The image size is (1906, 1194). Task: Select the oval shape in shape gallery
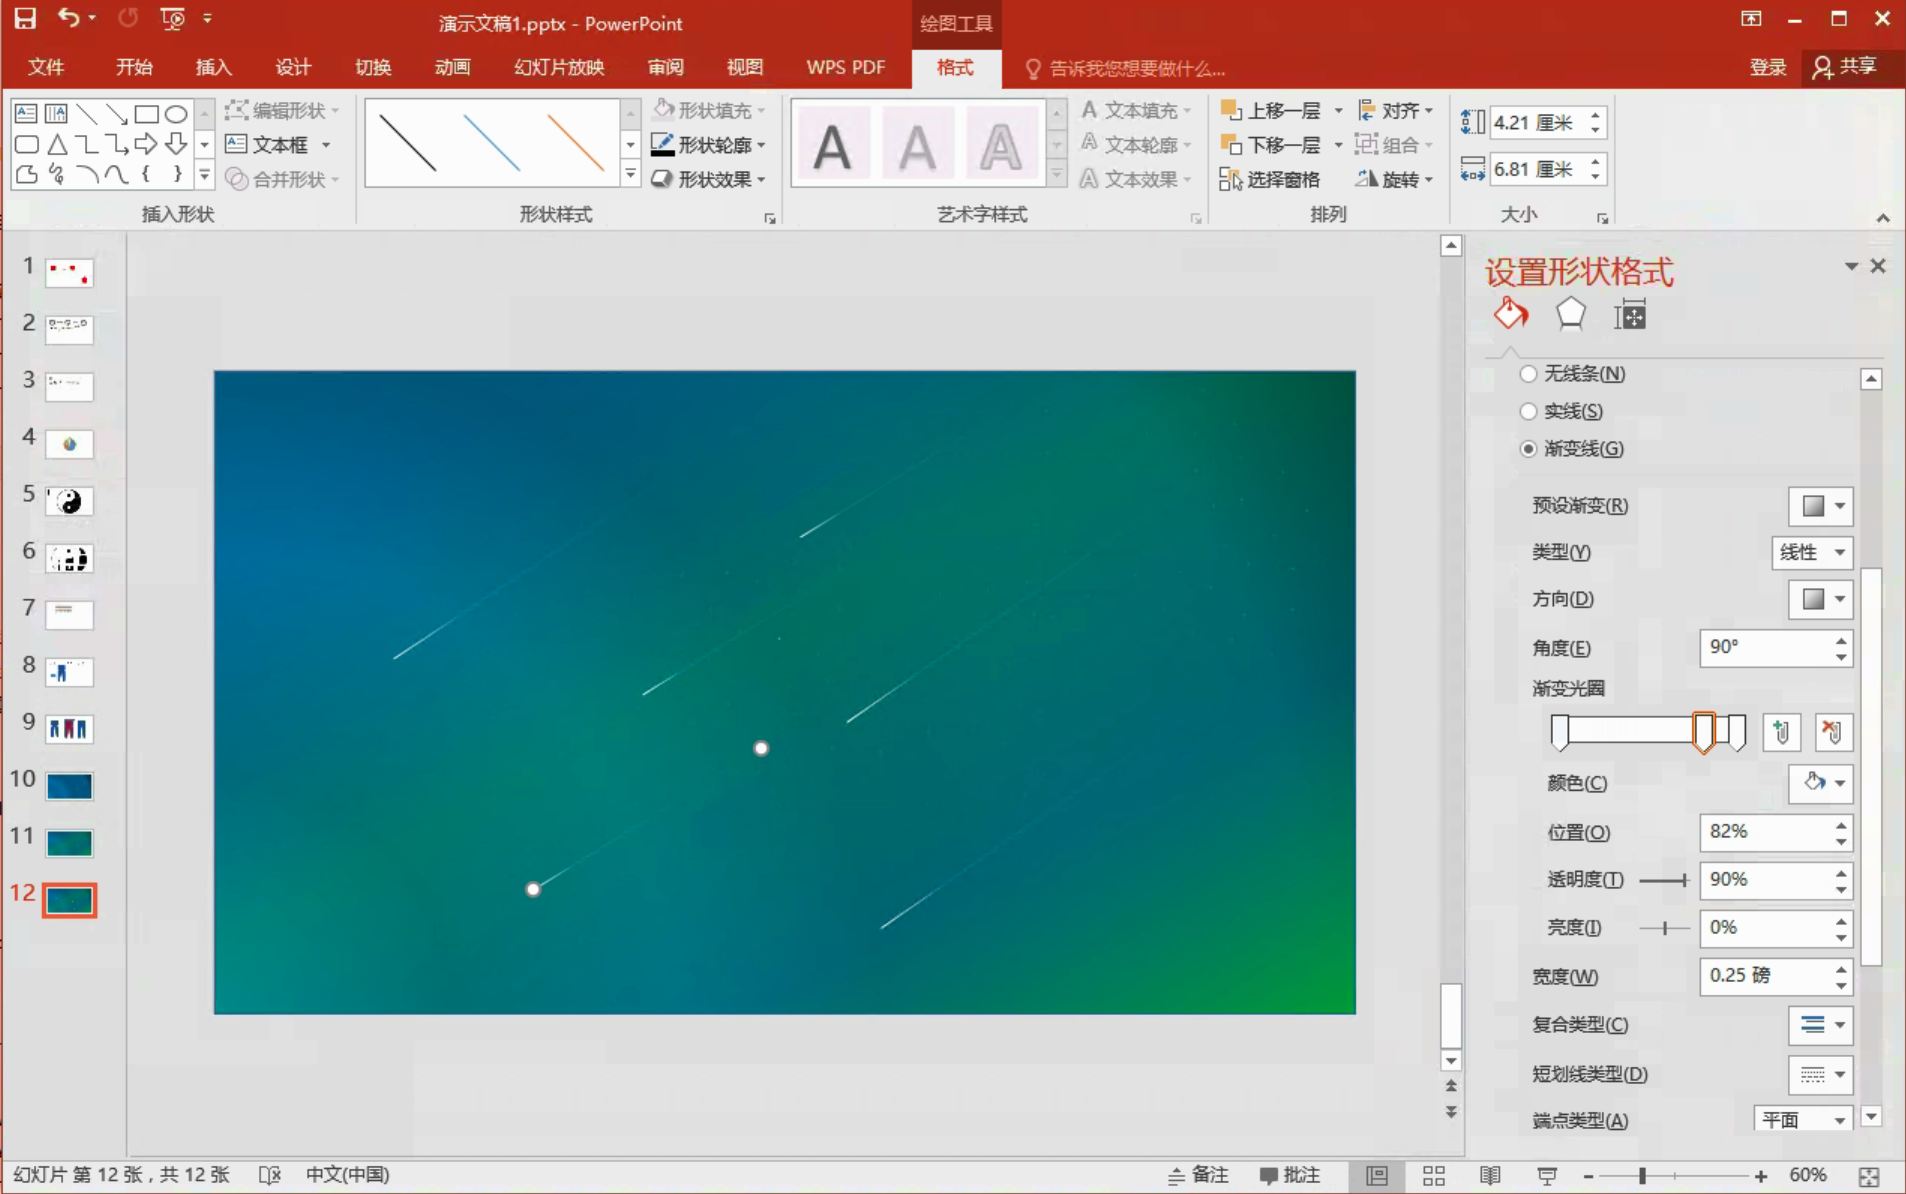tap(176, 113)
